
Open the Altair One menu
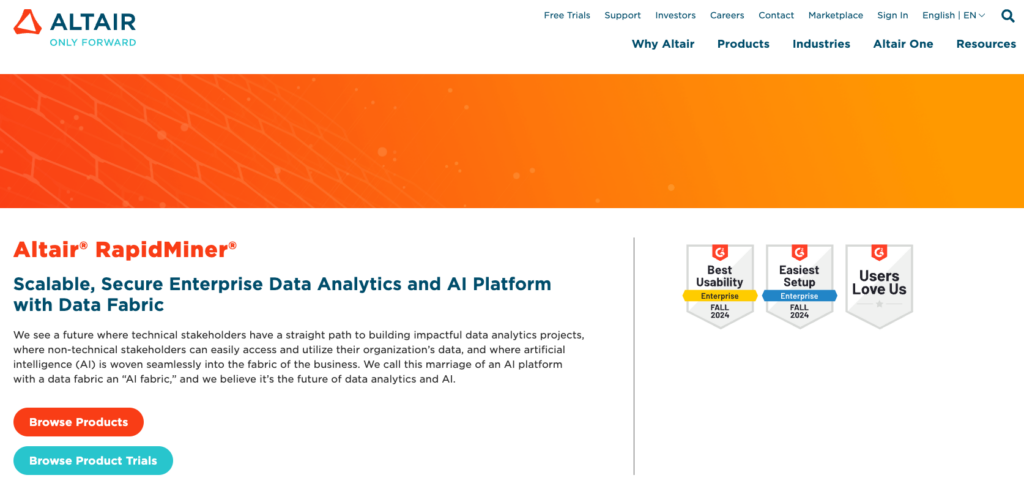(903, 44)
